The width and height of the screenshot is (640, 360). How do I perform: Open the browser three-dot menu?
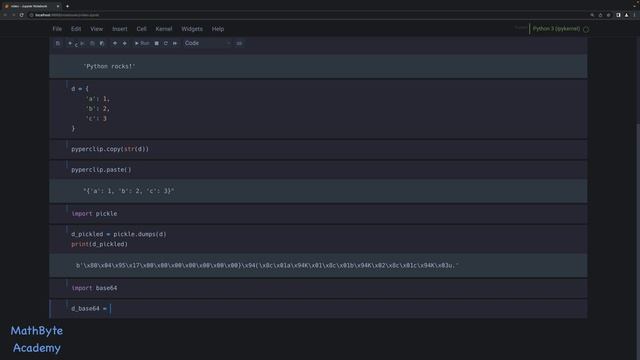[x=635, y=15]
